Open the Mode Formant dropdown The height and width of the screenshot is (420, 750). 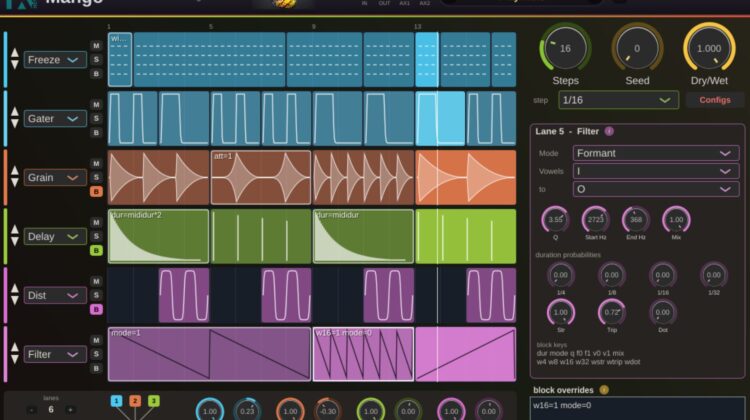coord(656,153)
